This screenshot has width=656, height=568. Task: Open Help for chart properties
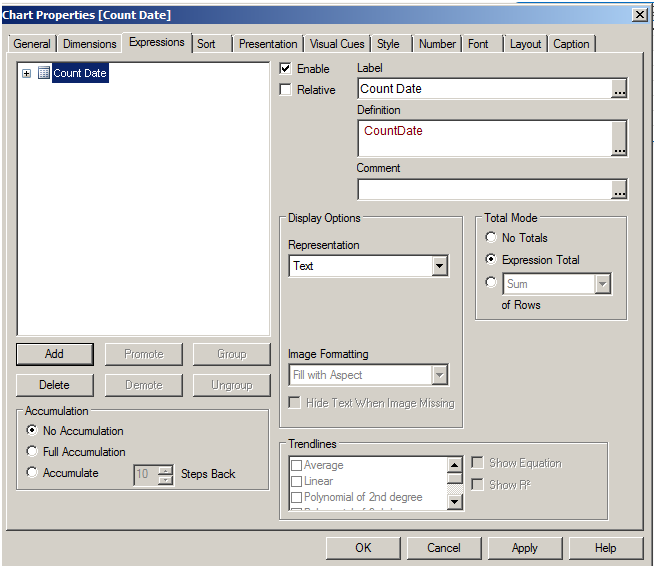pyautogui.click(x=605, y=548)
